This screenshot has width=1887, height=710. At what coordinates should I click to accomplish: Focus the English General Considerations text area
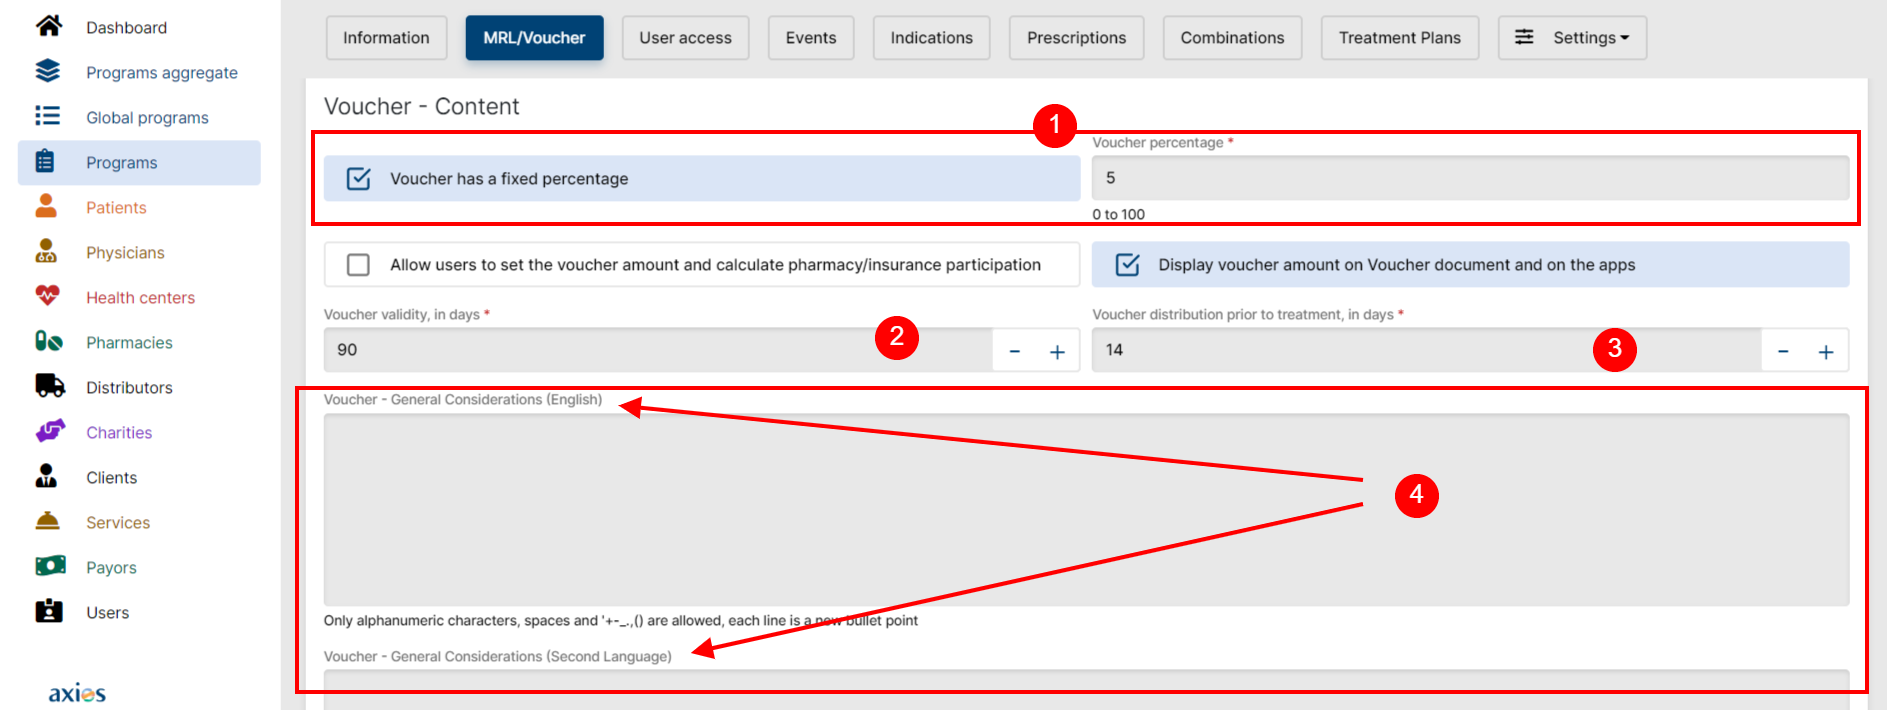pyautogui.click(x=1085, y=510)
